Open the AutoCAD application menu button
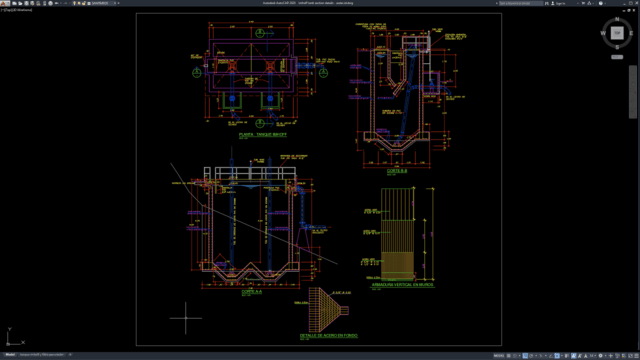Image resolution: width=640 pixels, height=360 pixels. (4, 3)
